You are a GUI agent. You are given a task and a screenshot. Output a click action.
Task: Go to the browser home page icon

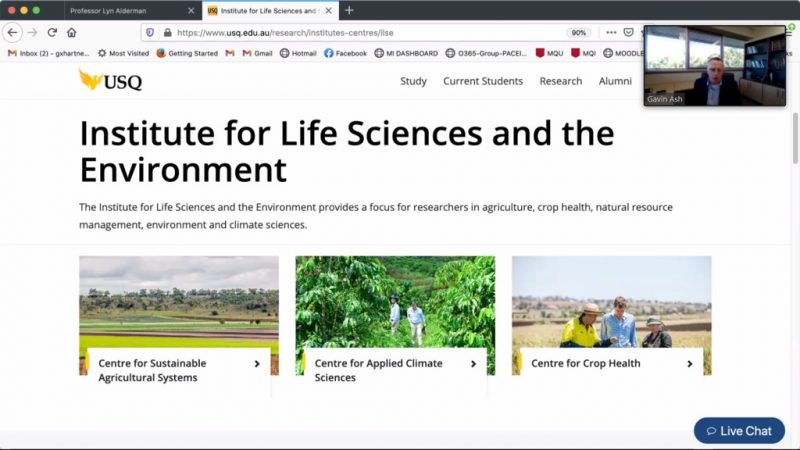71,32
